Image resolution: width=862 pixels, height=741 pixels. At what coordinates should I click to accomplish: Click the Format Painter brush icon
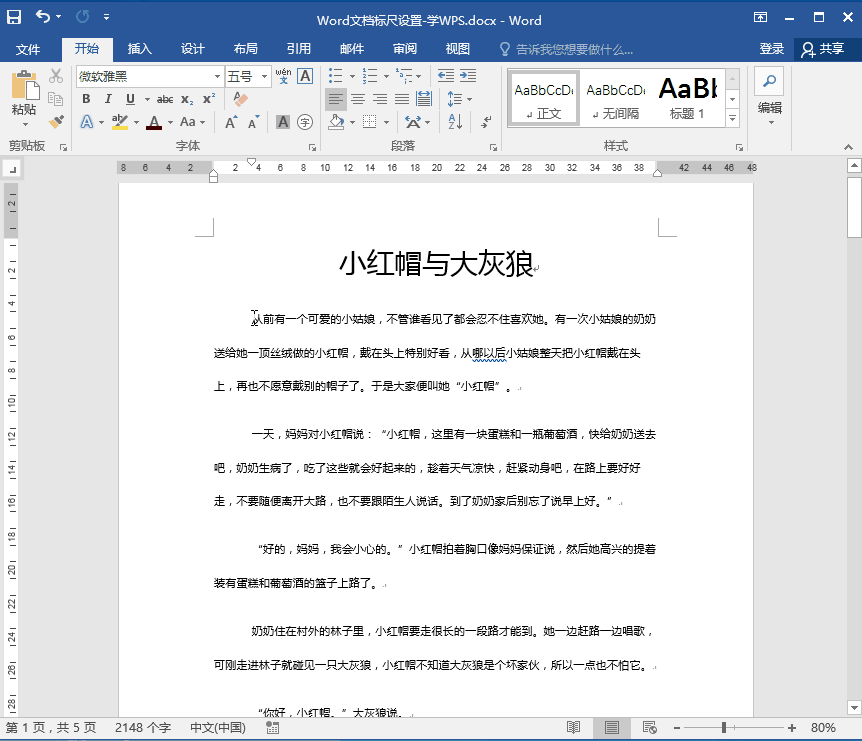click(58, 121)
